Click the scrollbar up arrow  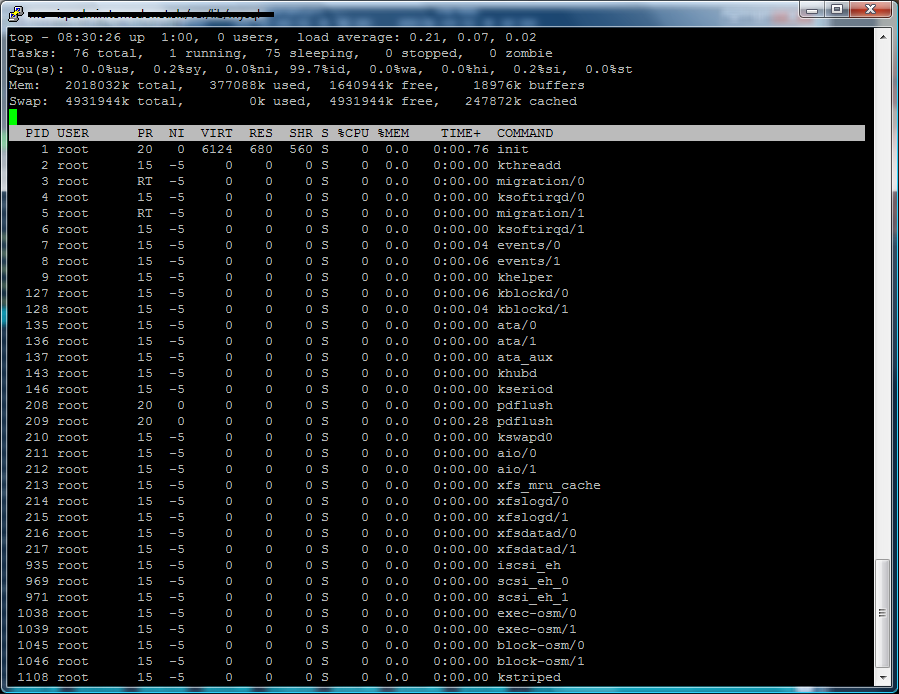pos(883,37)
